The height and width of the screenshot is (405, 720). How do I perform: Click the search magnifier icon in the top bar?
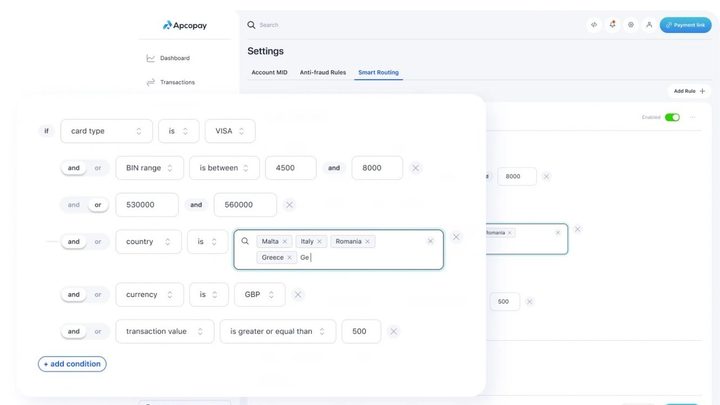pos(251,25)
